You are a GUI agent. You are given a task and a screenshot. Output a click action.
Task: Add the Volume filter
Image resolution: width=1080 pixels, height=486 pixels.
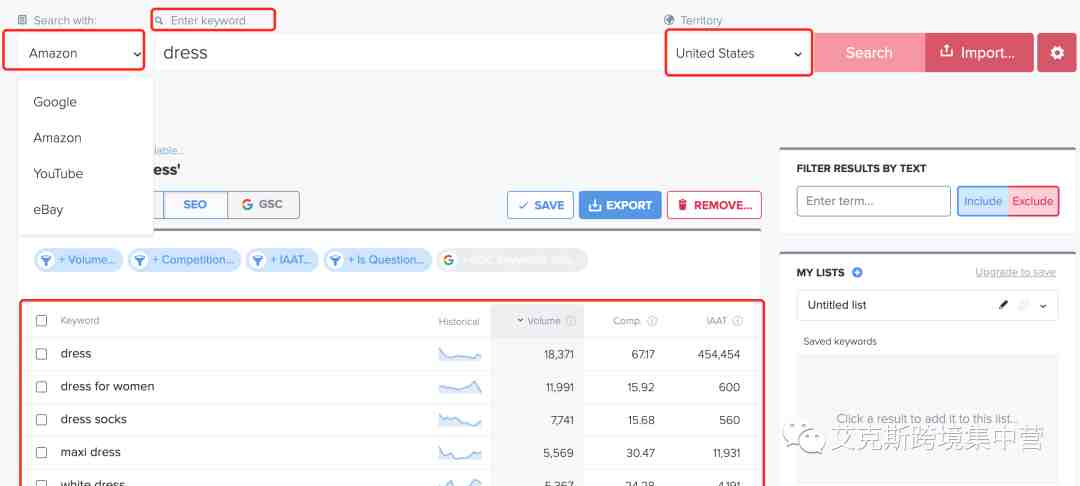79,260
